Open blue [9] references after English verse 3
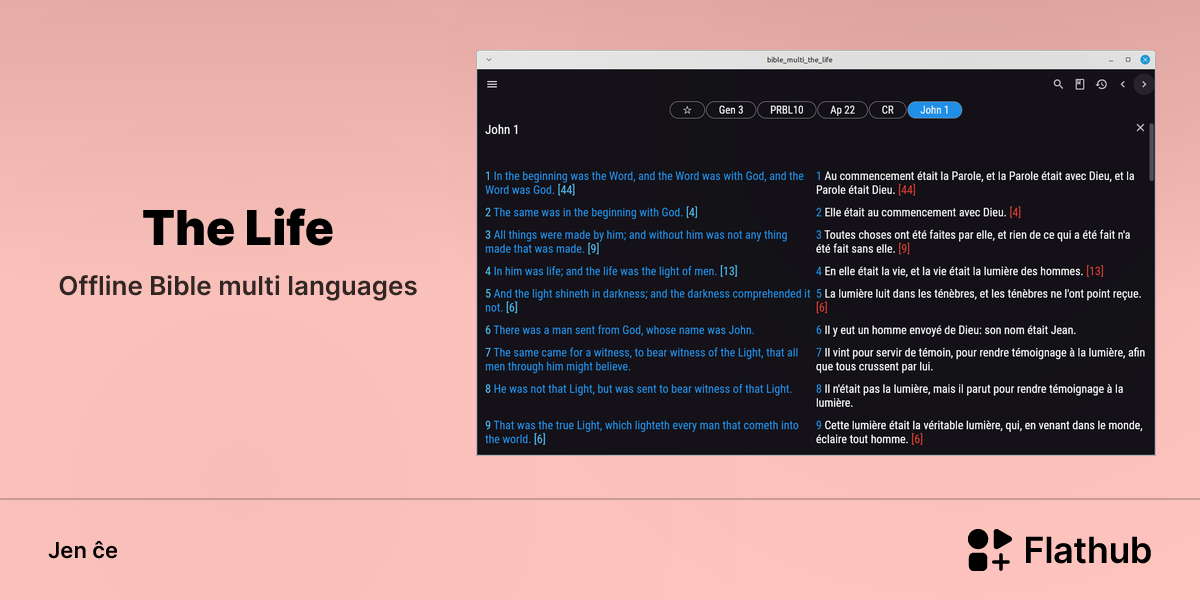The width and height of the screenshot is (1200, 600). [x=593, y=249]
